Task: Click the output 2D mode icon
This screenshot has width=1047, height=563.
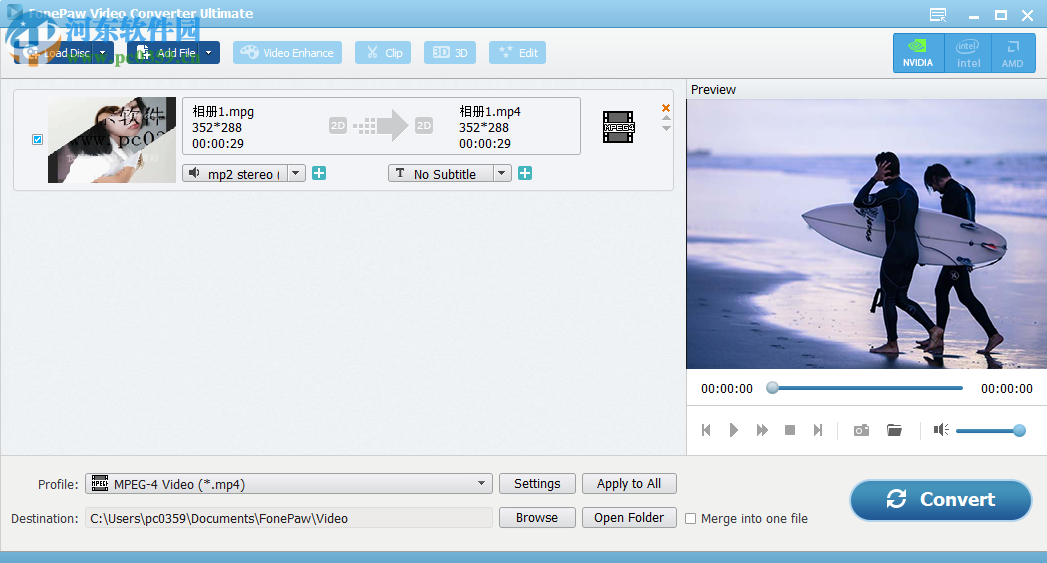Action: click(424, 126)
